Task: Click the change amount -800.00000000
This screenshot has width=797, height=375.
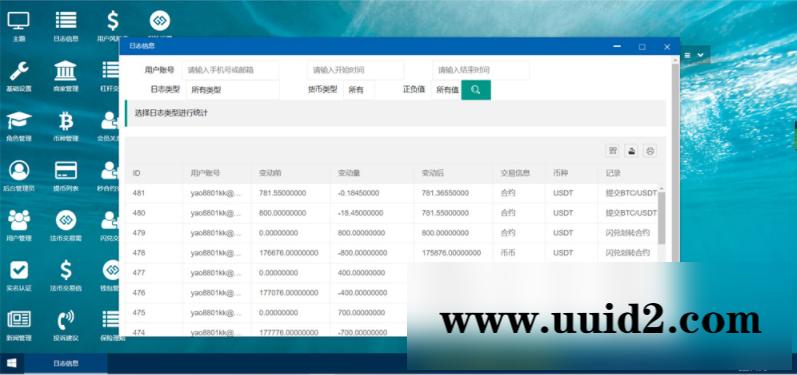Action: pyautogui.click(x=362, y=253)
